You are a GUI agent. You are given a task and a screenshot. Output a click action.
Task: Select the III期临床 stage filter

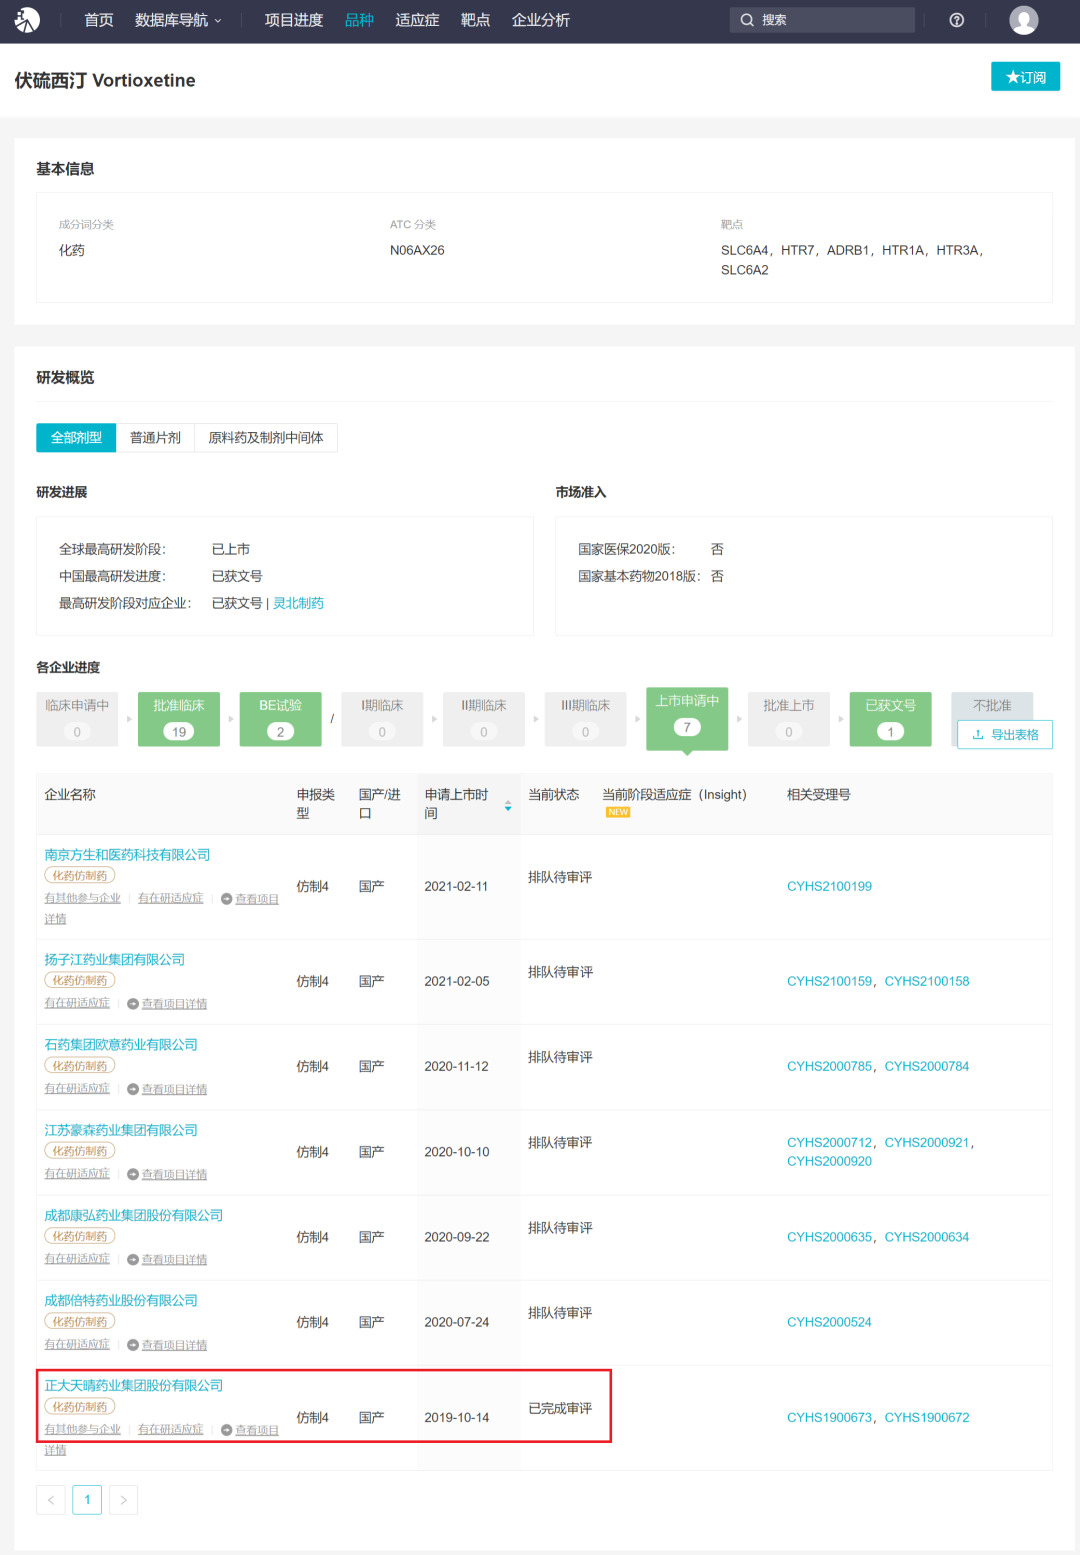point(586,719)
